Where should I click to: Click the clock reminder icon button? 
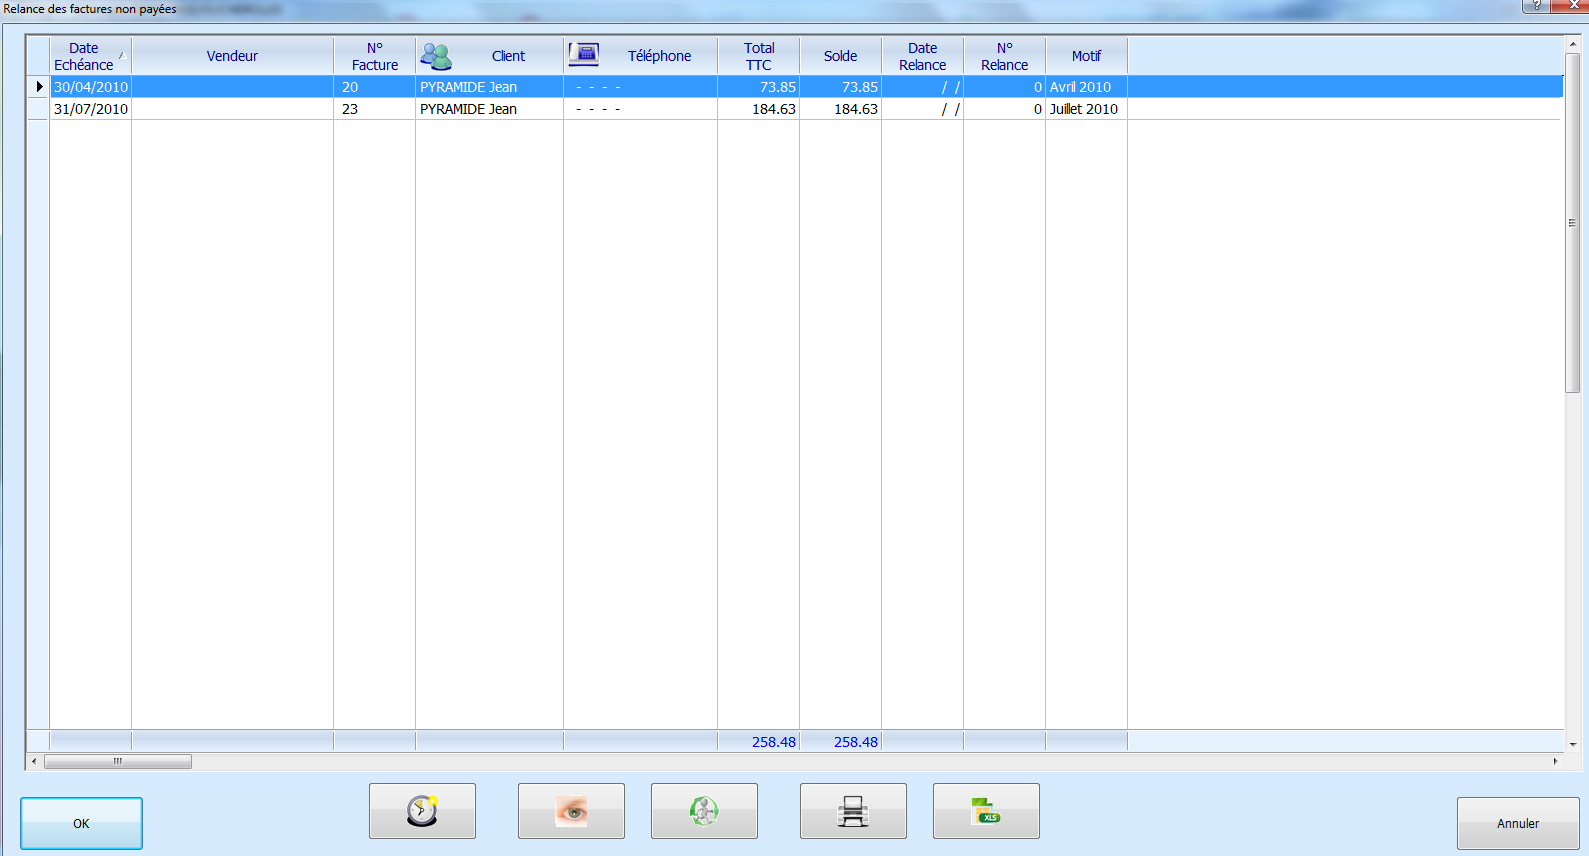422,811
